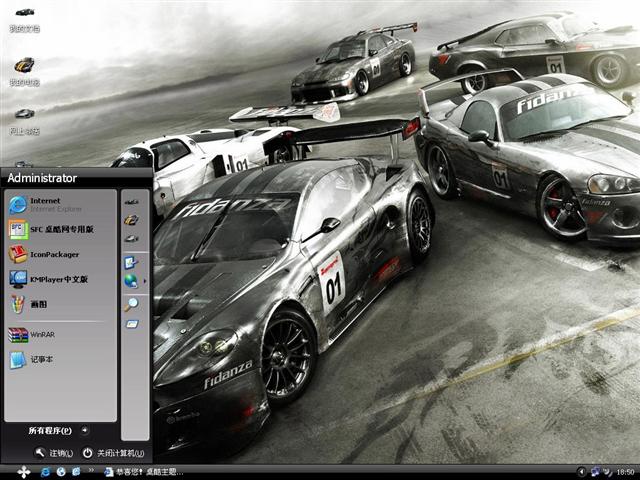Image resolution: width=640 pixels, height=480 pixels.
Task: Select the orange car desktop icon
Action: (x=24, y=72)
